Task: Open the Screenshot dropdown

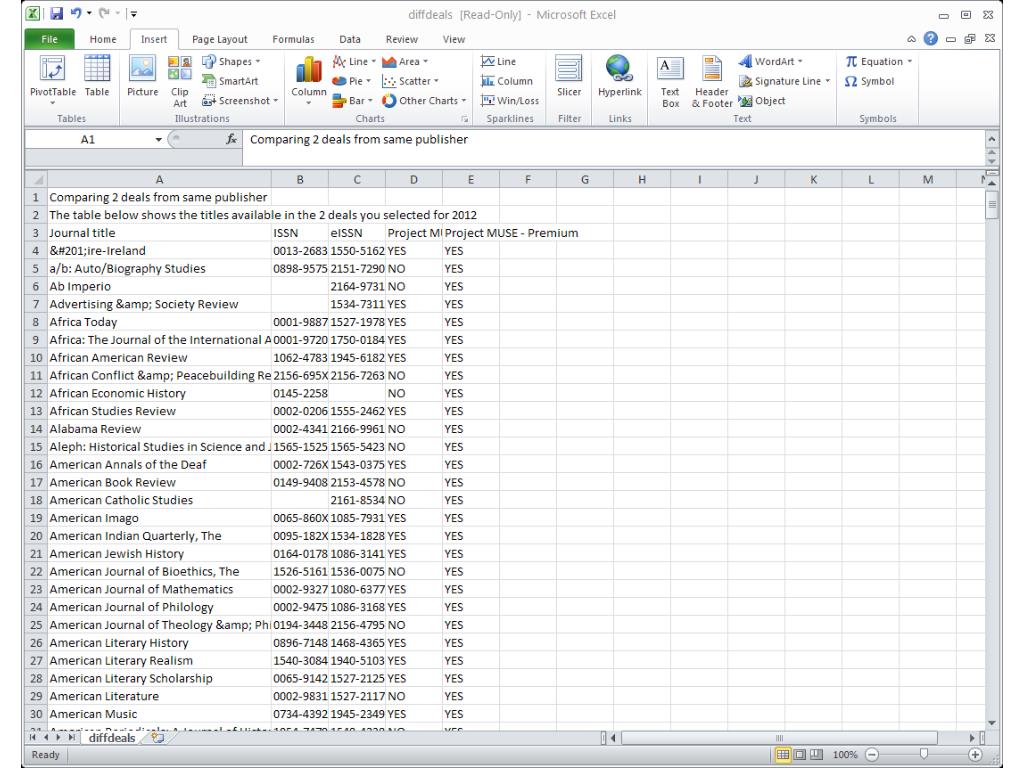Action: click(x=240, y=101)
